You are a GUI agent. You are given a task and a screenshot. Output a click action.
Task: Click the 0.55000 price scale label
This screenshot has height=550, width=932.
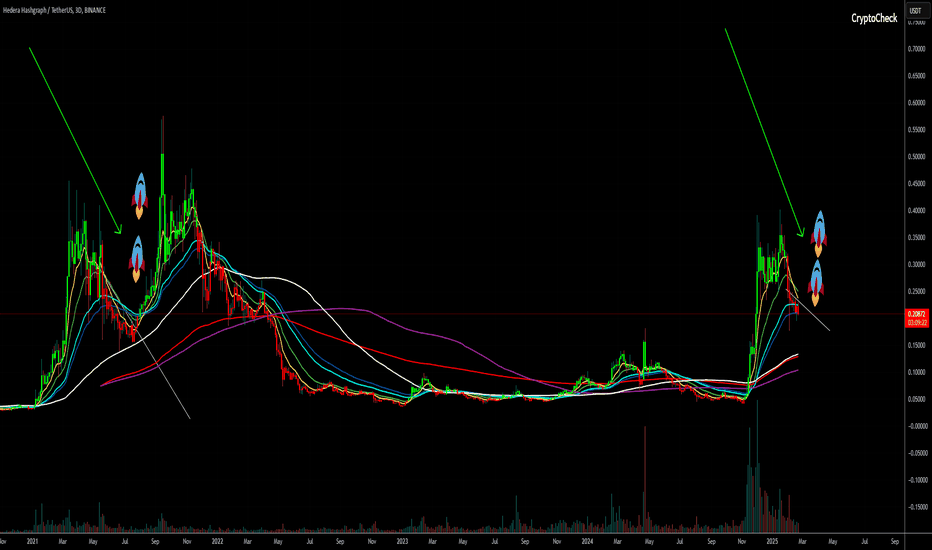point(917,130)
